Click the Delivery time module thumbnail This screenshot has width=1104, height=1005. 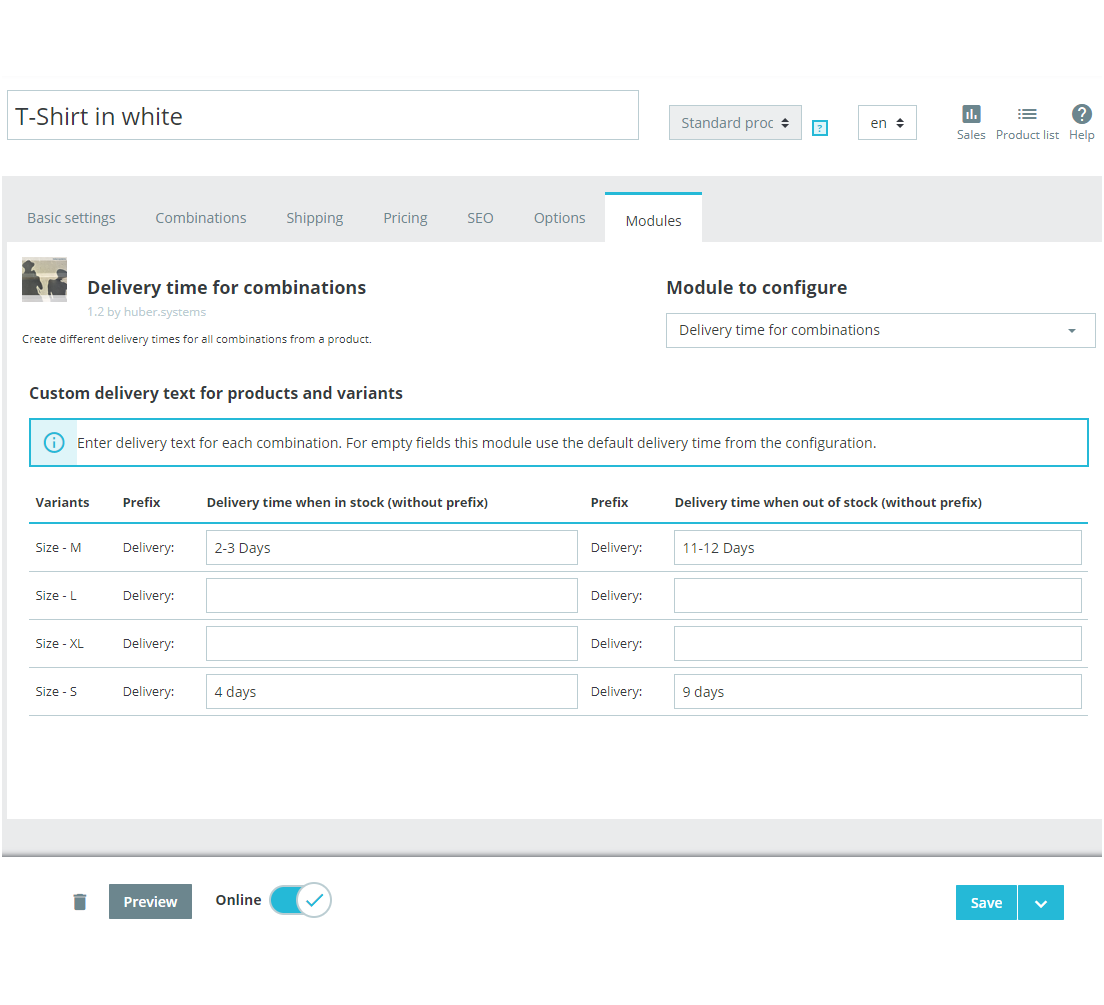pos(44,279)
